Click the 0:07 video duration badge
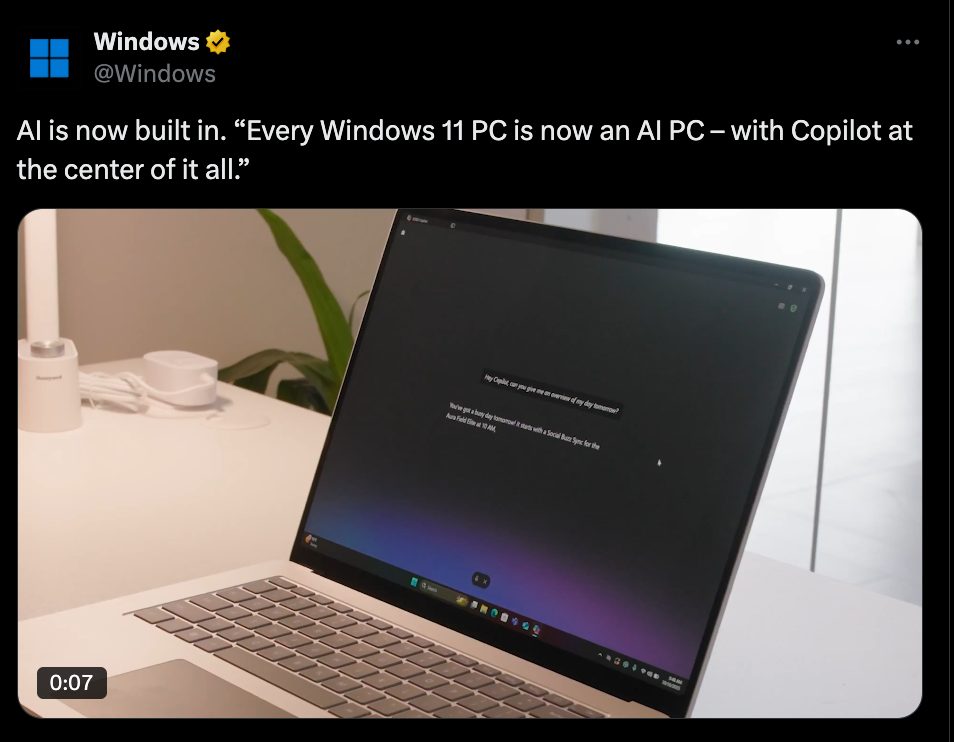 [x=72, y=682]
